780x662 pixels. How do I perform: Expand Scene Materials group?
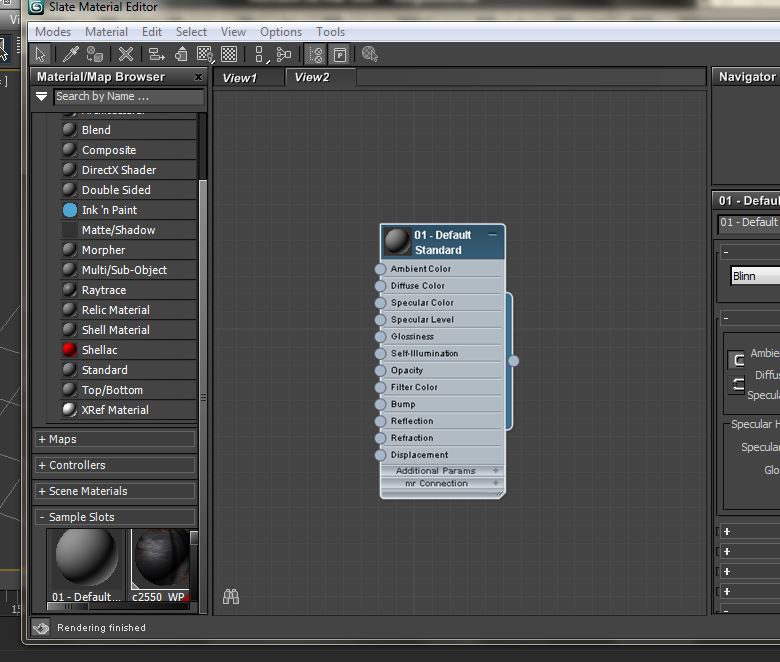pyautogui.click(x=115, y=491)
